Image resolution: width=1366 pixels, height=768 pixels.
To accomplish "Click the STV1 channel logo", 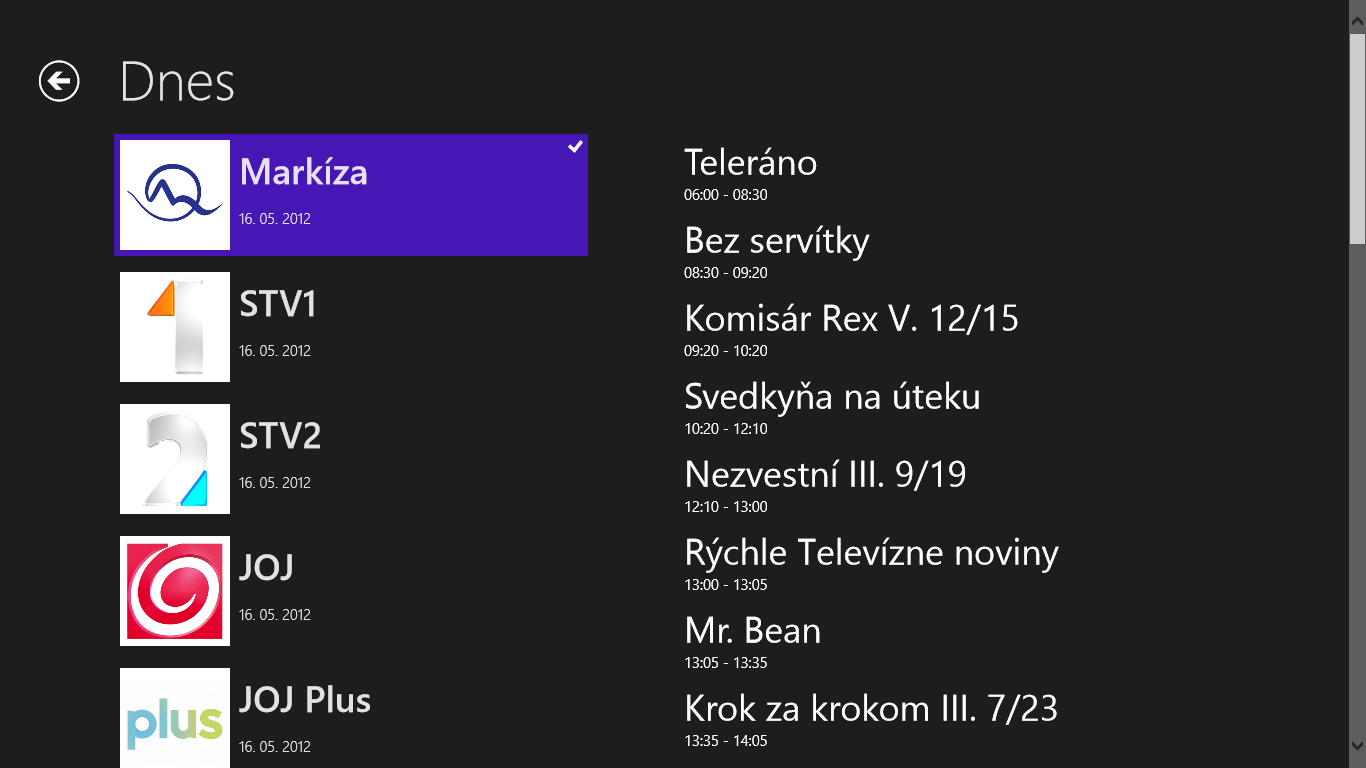I will [175, 327].
